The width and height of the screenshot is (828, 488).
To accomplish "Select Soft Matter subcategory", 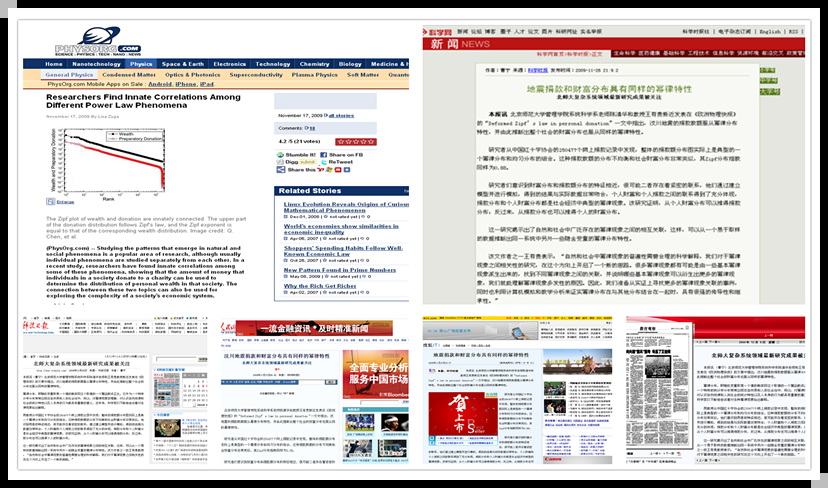I will (x=363, y=75).
